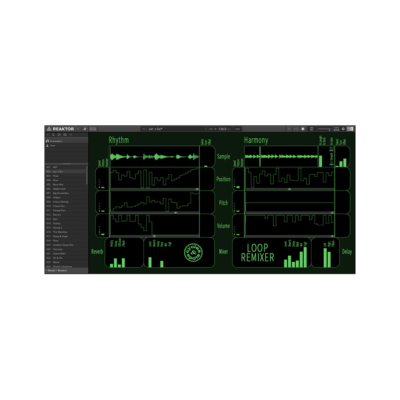This screenshot has height=400, width=400.
Task: Click the slider handle below the Rhythm Pitch sequencer
Action: (x=176, y=213)
